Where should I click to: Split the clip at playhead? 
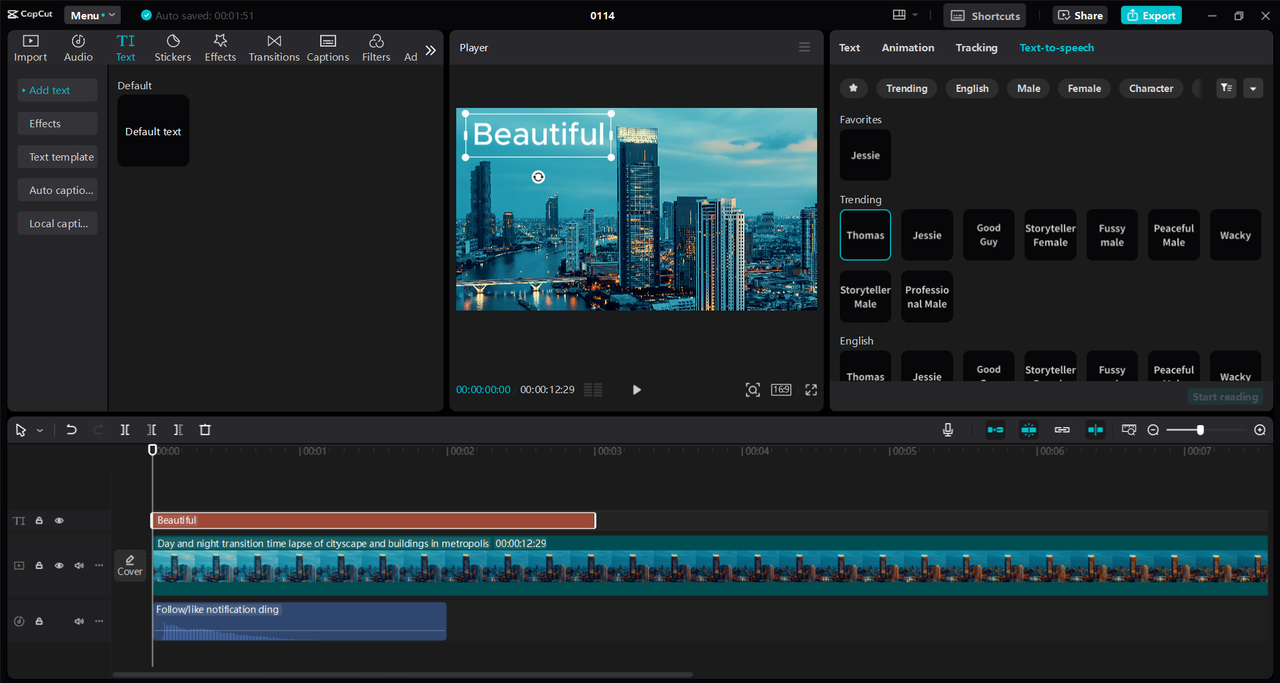point(125,430)
